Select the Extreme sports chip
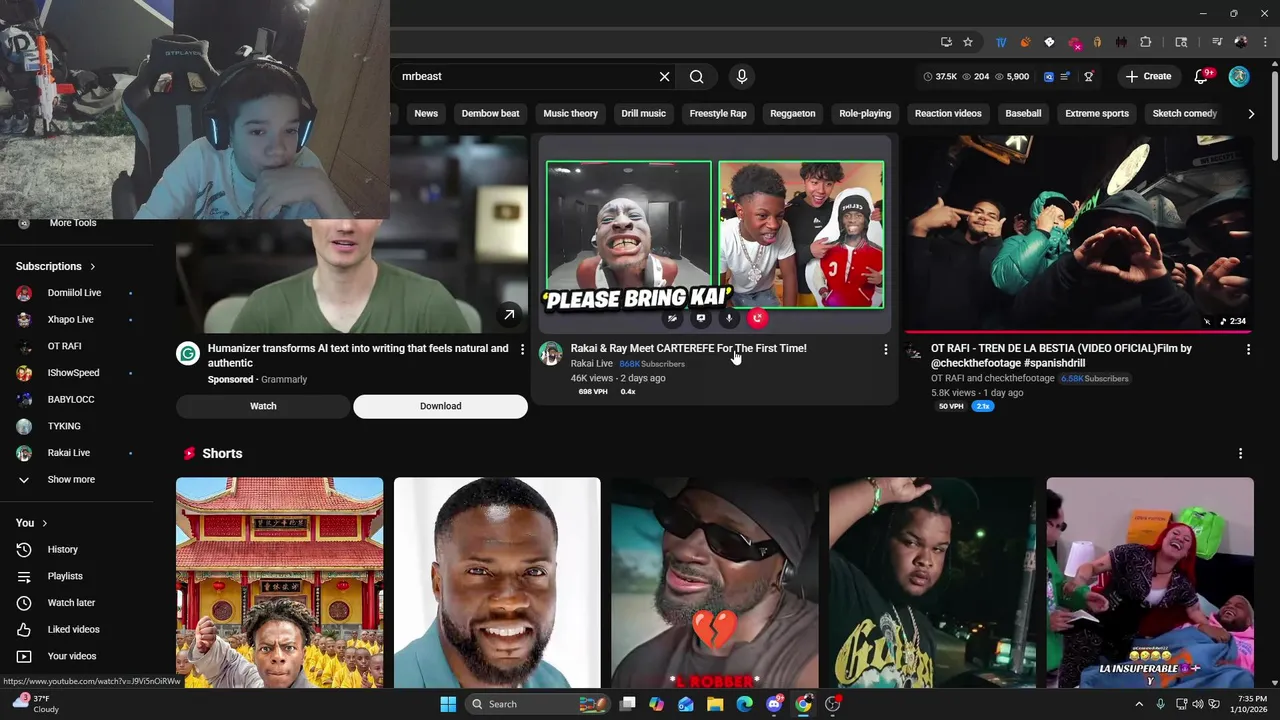 coord(1097,113)
